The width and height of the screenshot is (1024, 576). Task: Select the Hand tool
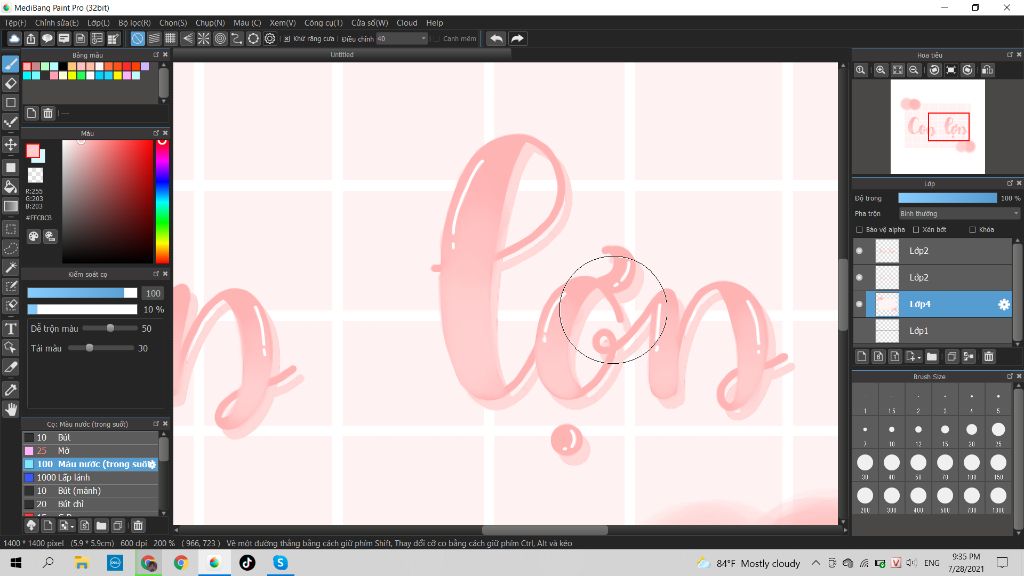[10, 409]
